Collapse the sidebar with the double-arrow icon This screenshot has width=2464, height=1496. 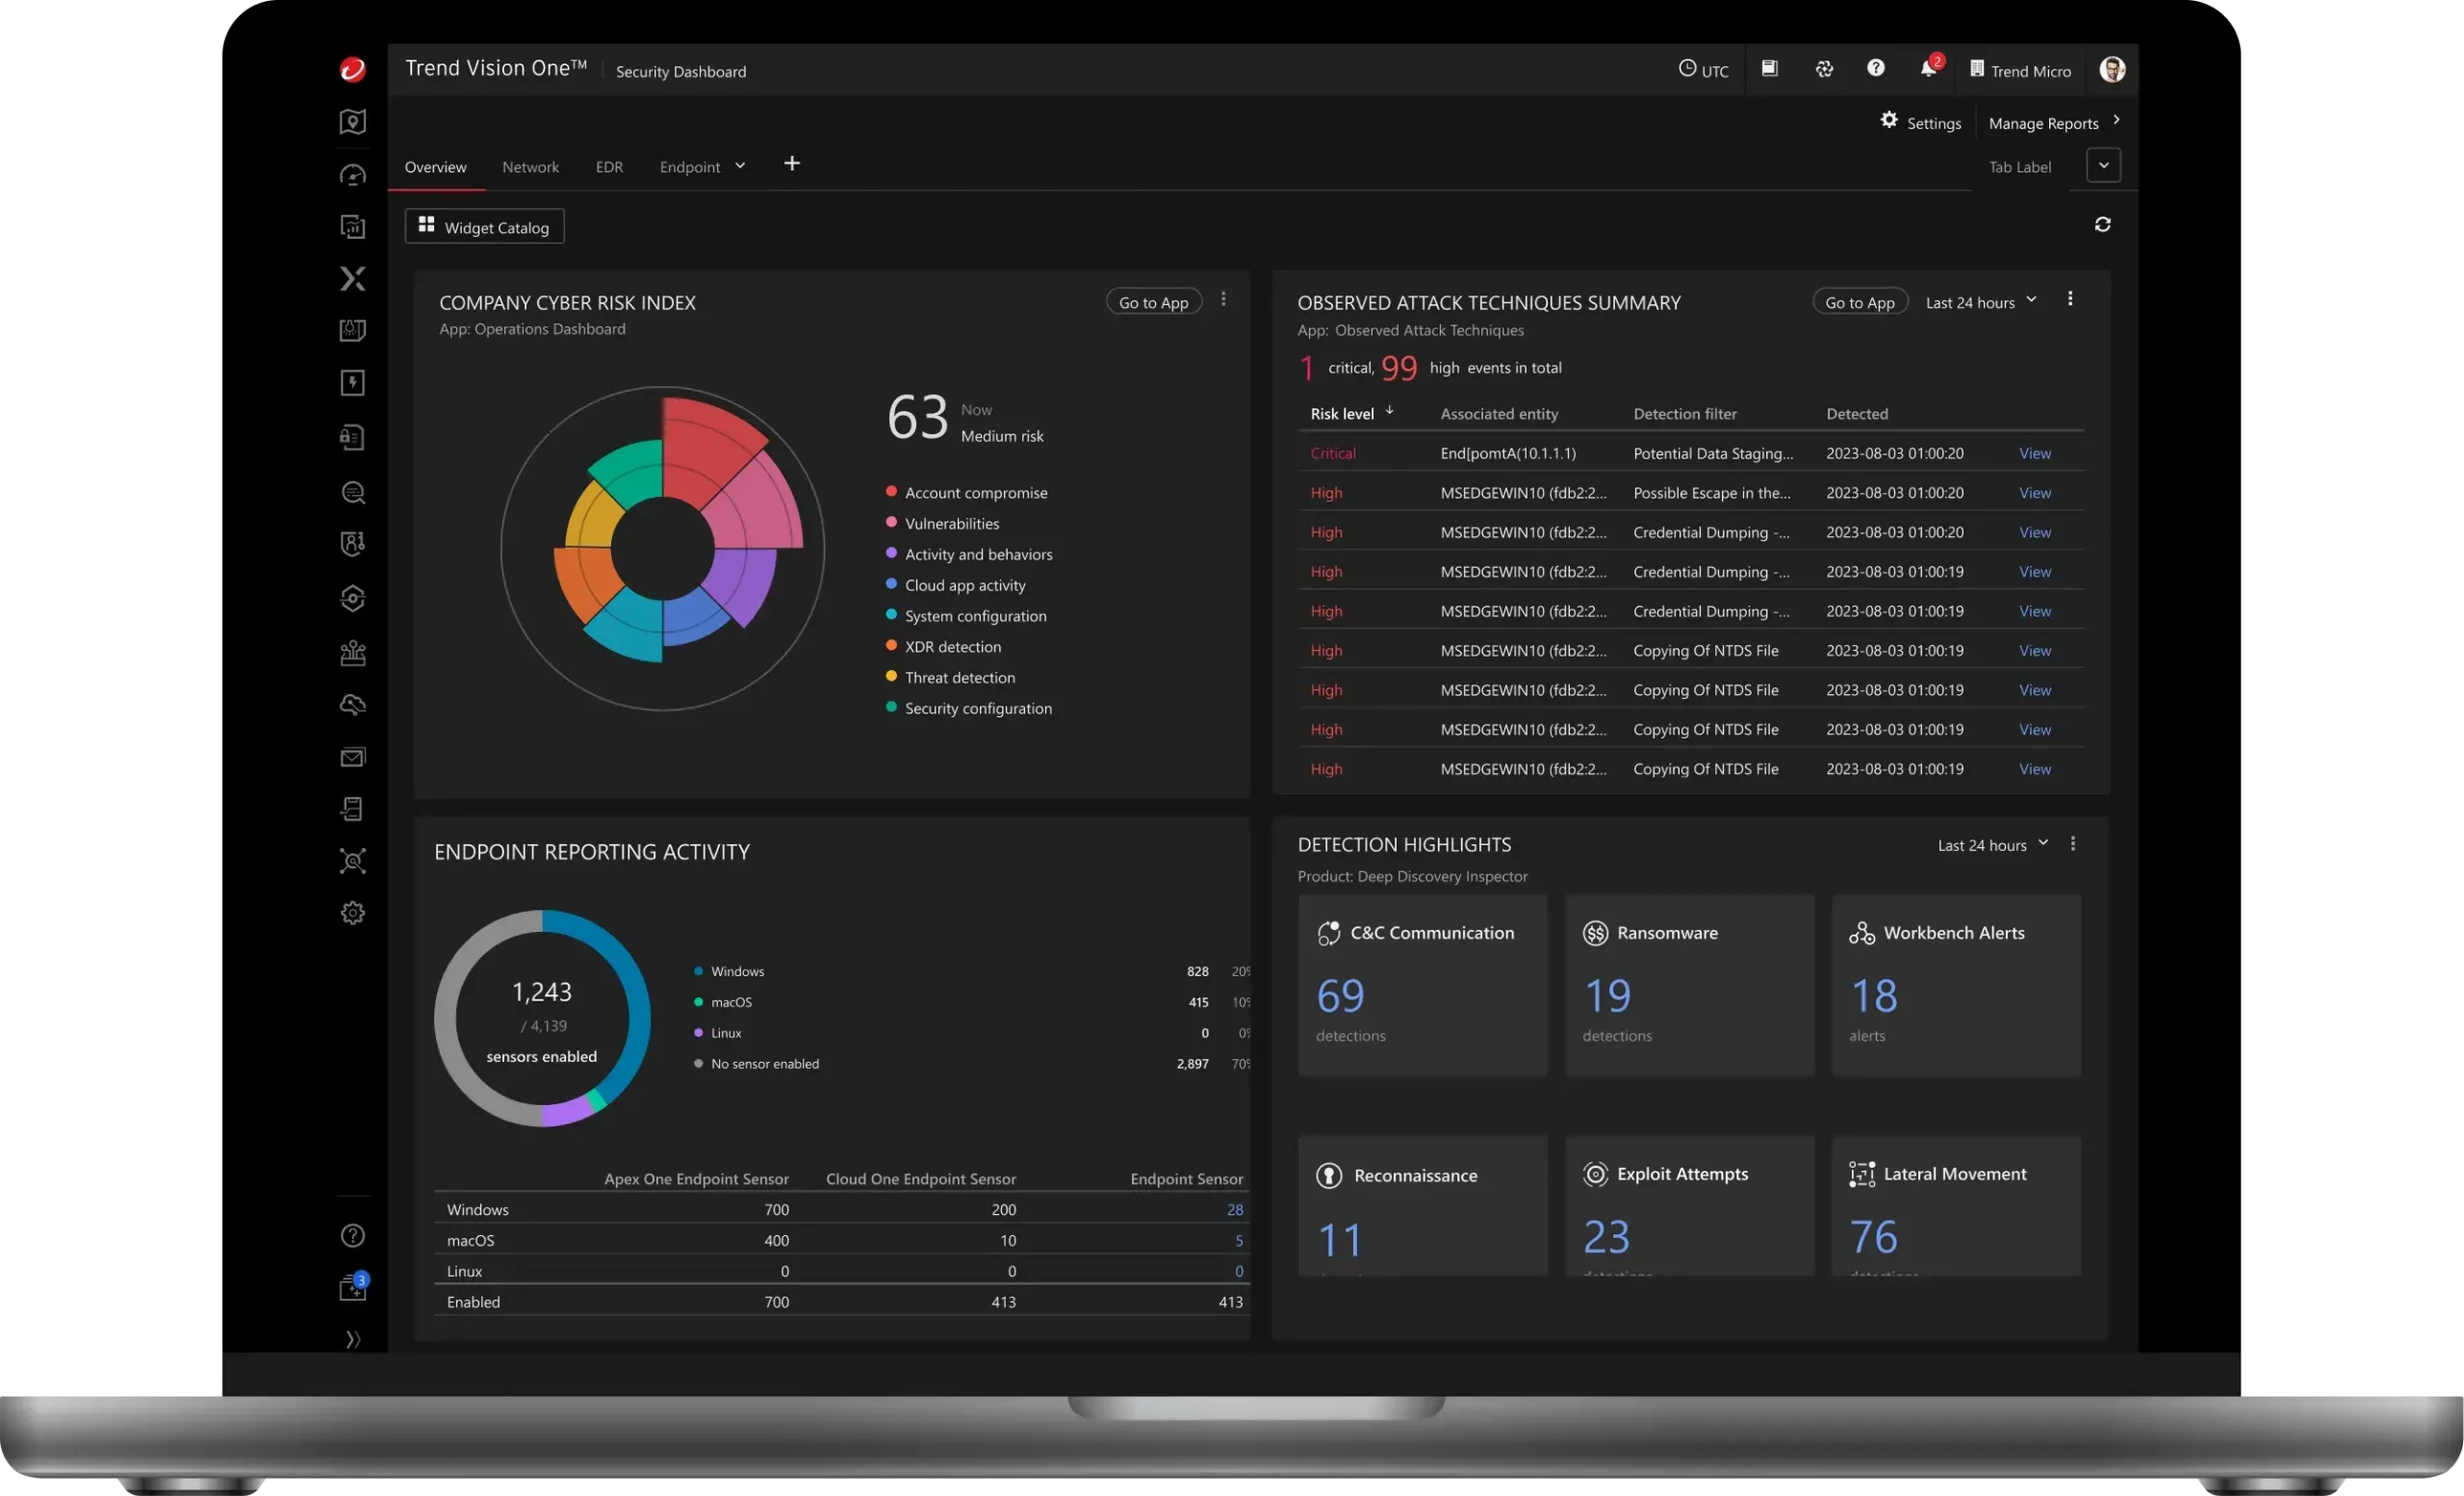[352, 1340]
